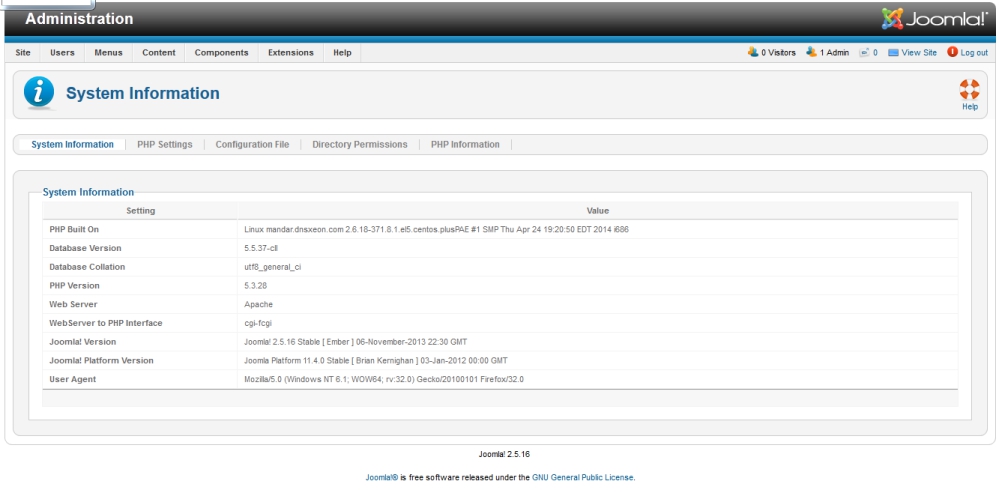
Task: Click the Joomla! Platform Version label
Action: 101,361
